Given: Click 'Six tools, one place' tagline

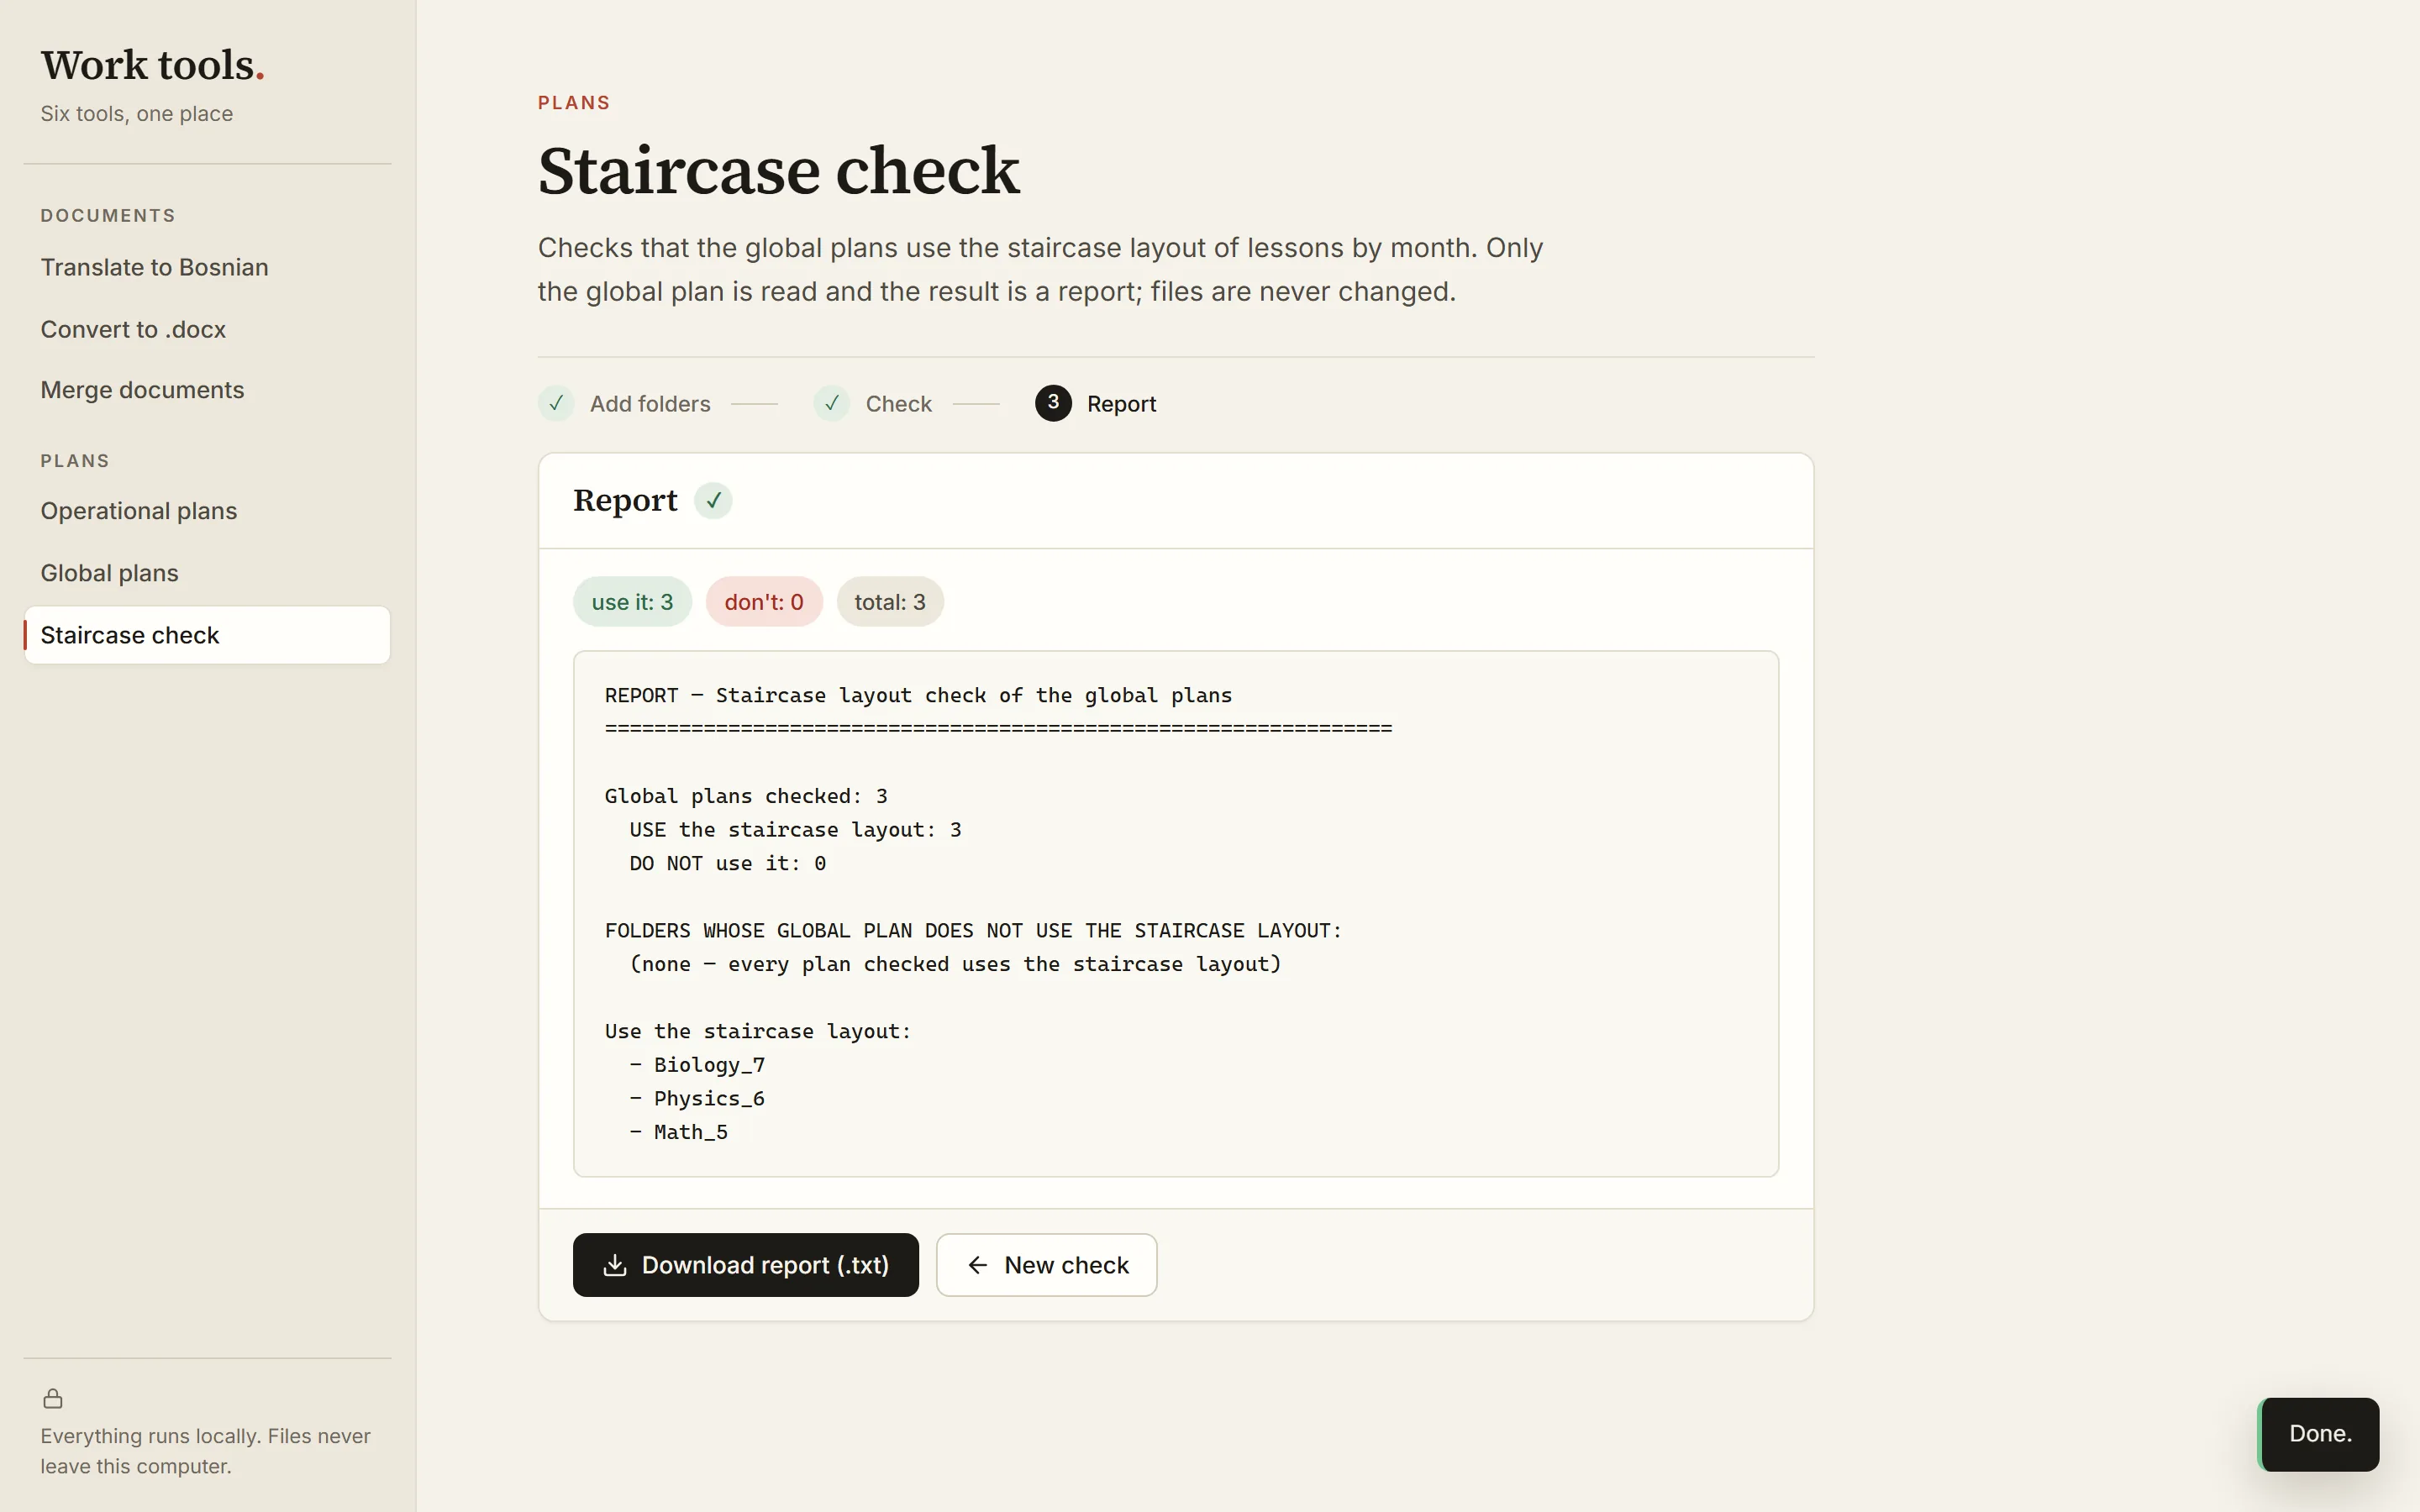Looking at the screenshot, I should (137, 114).
